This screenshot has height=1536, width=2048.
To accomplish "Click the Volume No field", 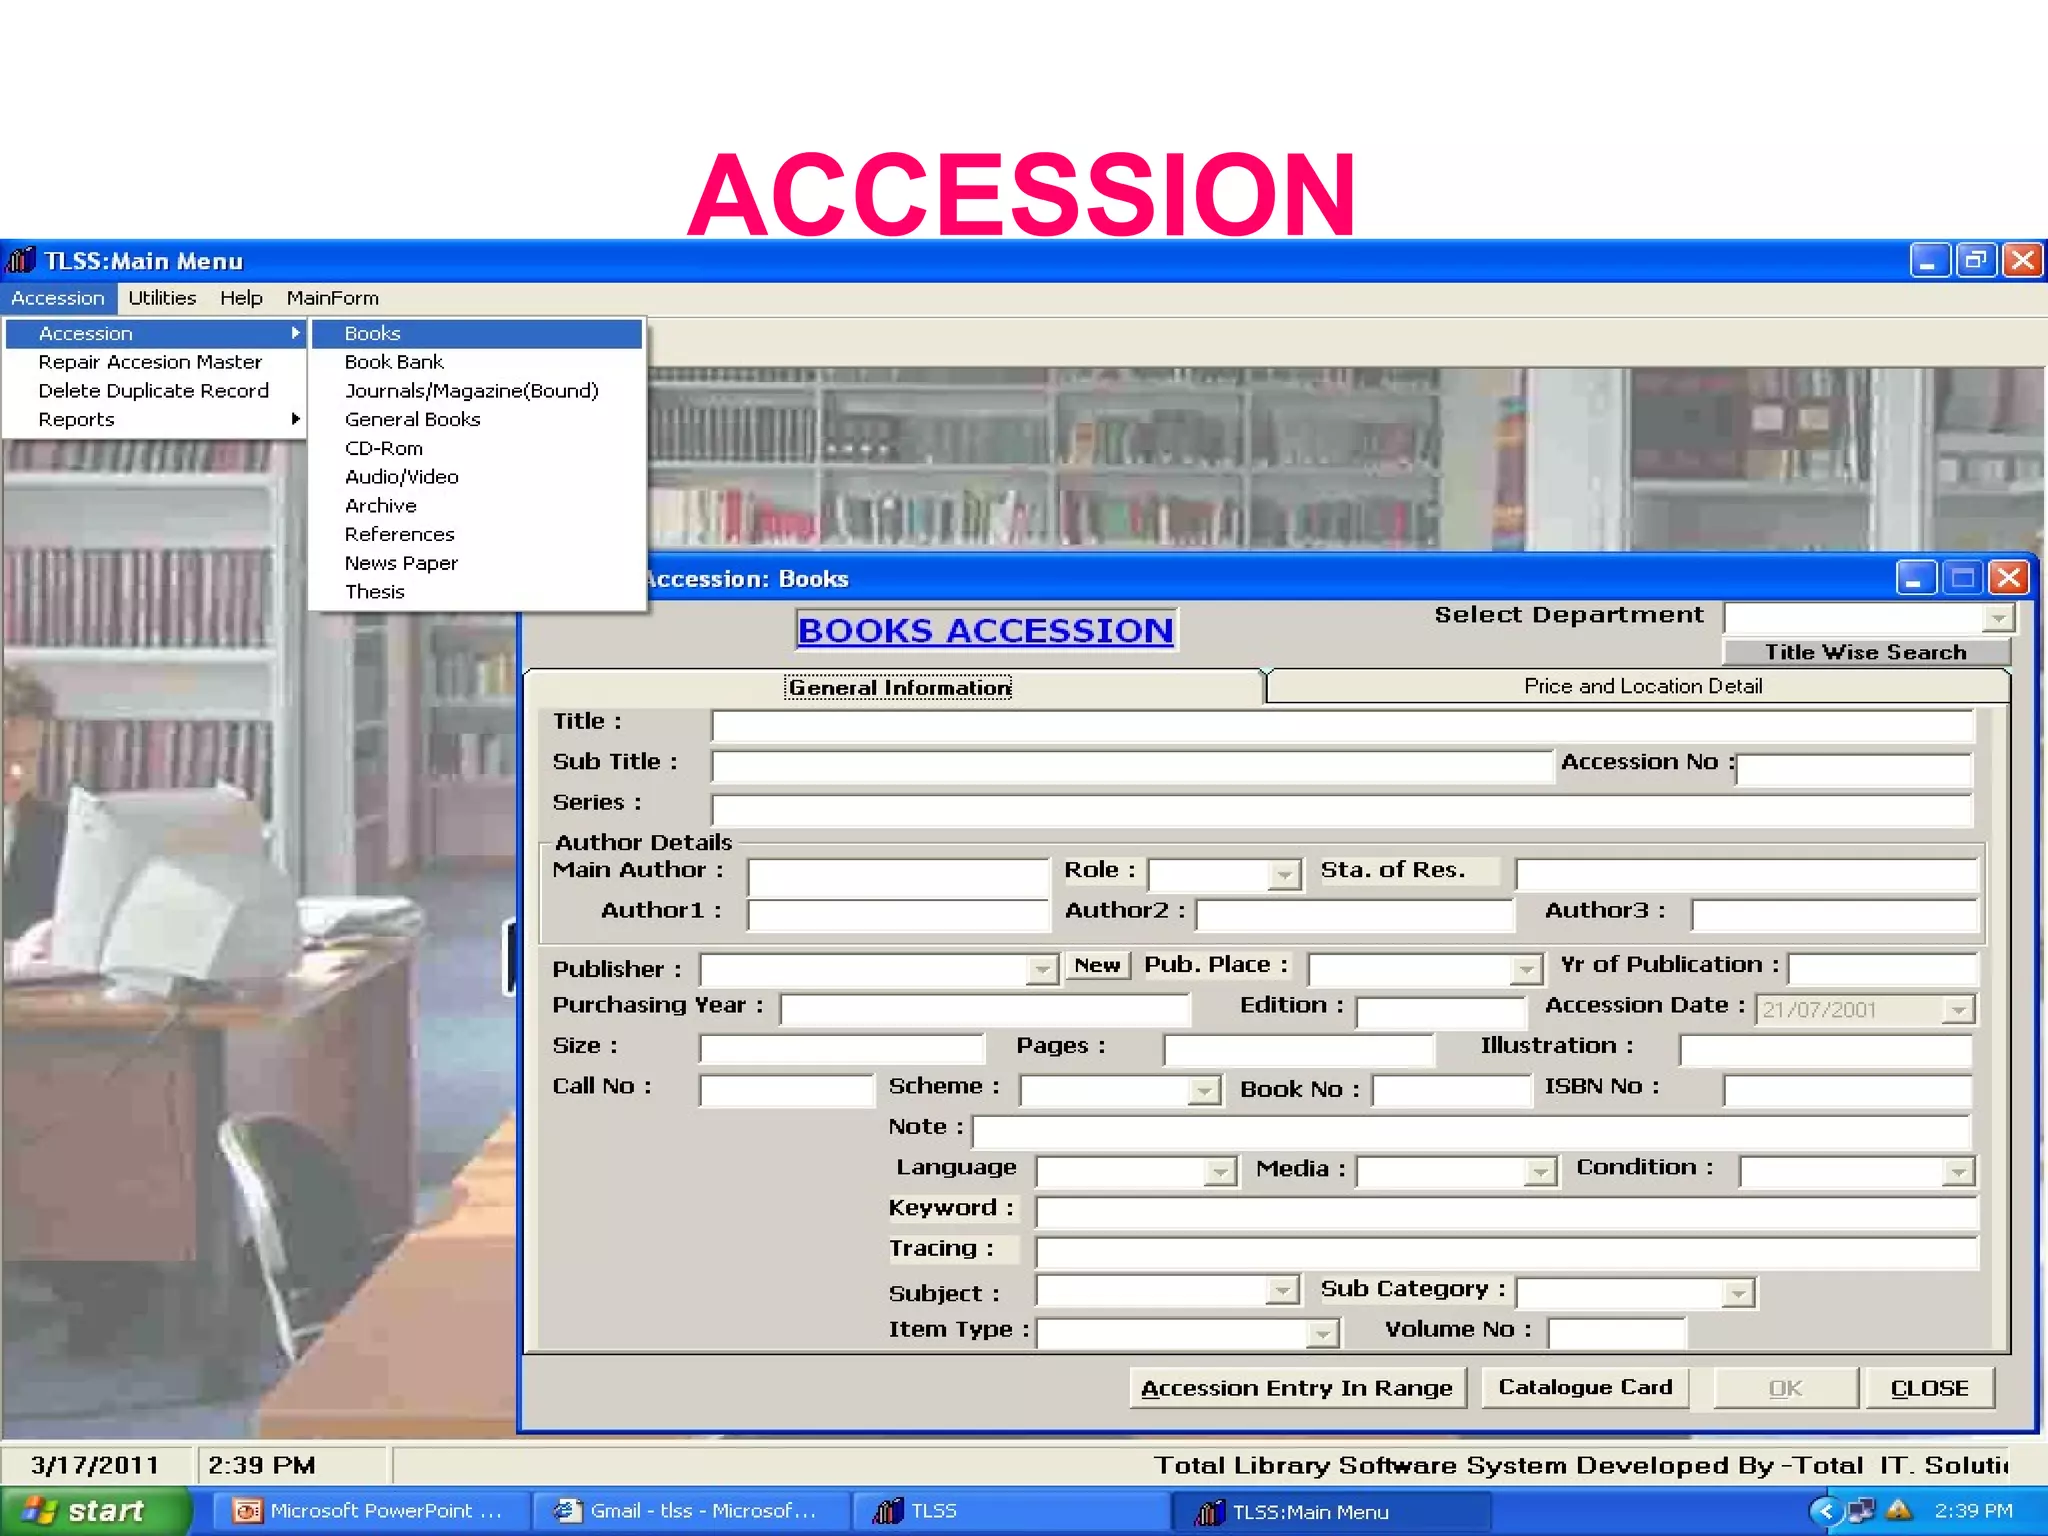I will pyautogui.click(x=1617, y=1333).
